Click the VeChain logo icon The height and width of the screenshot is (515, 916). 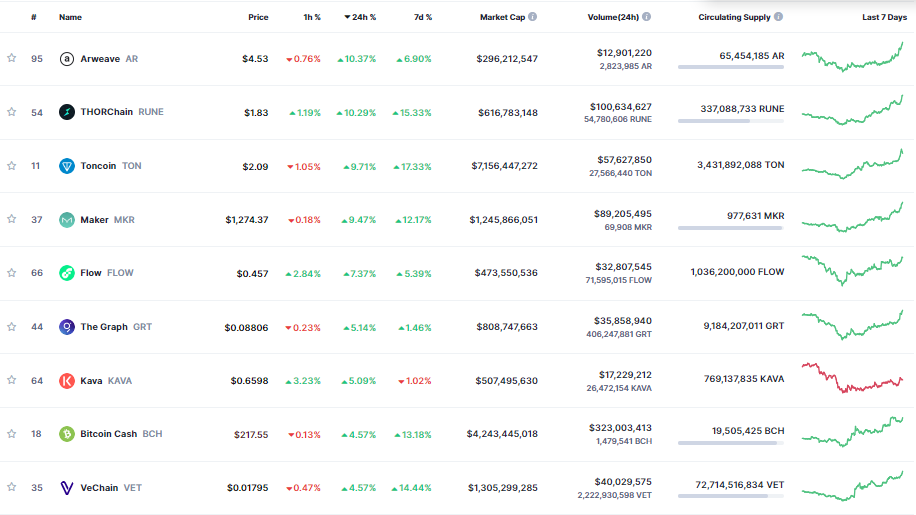coord(67,488)
